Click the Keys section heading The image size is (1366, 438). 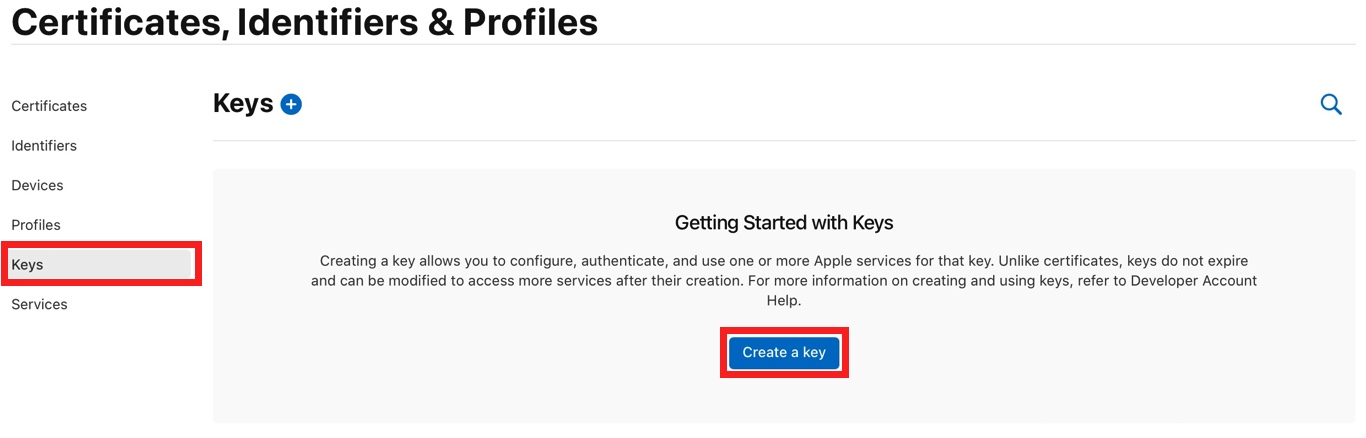point(243,103)
